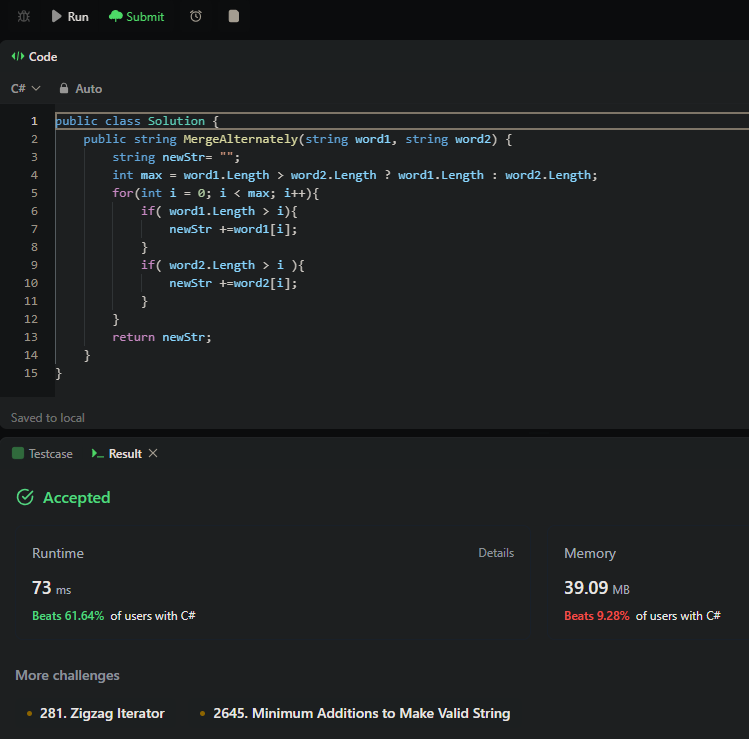Viewport: 749px width, 739px height.
Task: Switch to the Testcase tab
Action: [49, 454]
